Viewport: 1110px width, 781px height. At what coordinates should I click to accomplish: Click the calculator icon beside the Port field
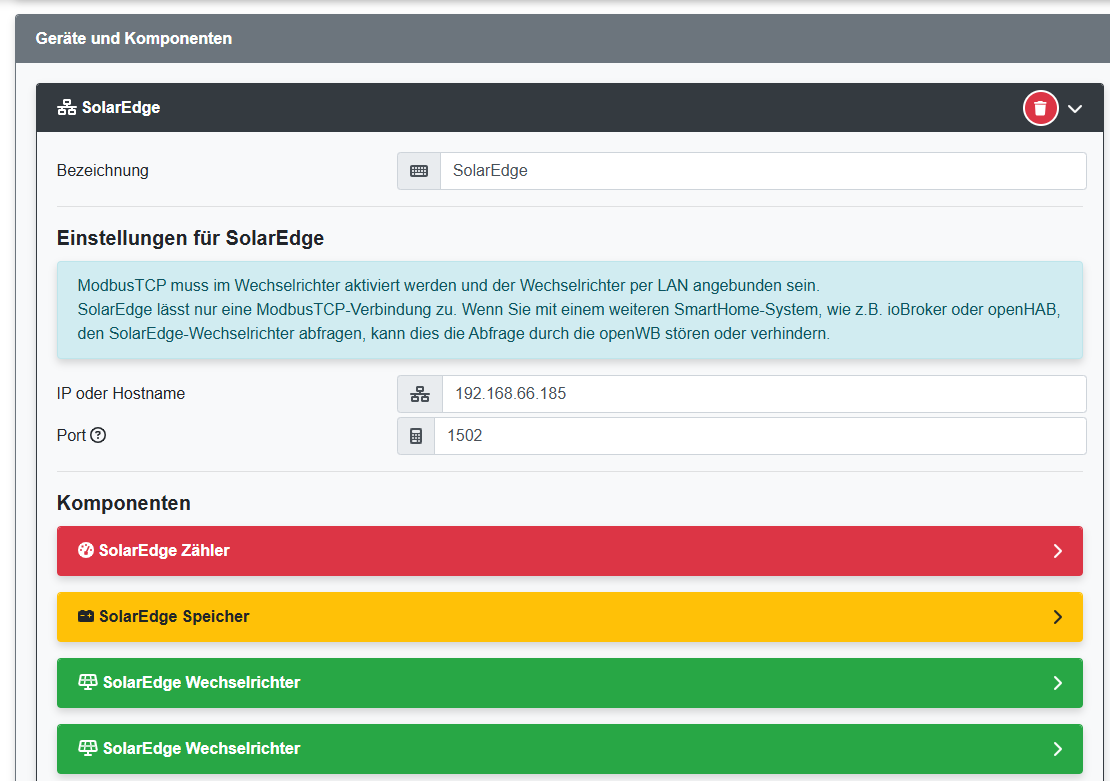(x=416, y=436)
